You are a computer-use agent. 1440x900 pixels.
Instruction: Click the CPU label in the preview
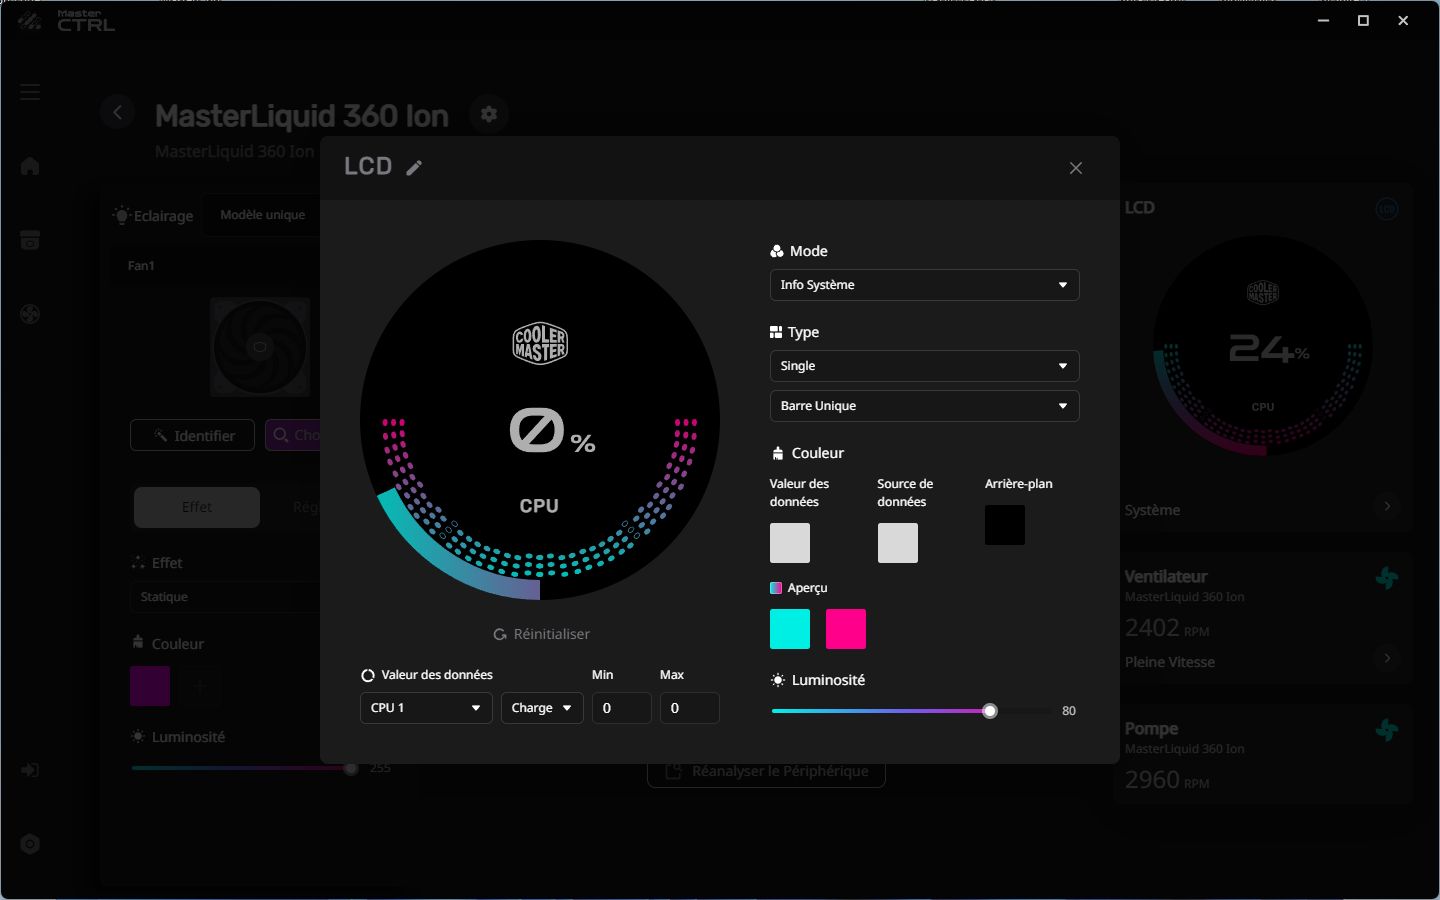click(539, 506)
